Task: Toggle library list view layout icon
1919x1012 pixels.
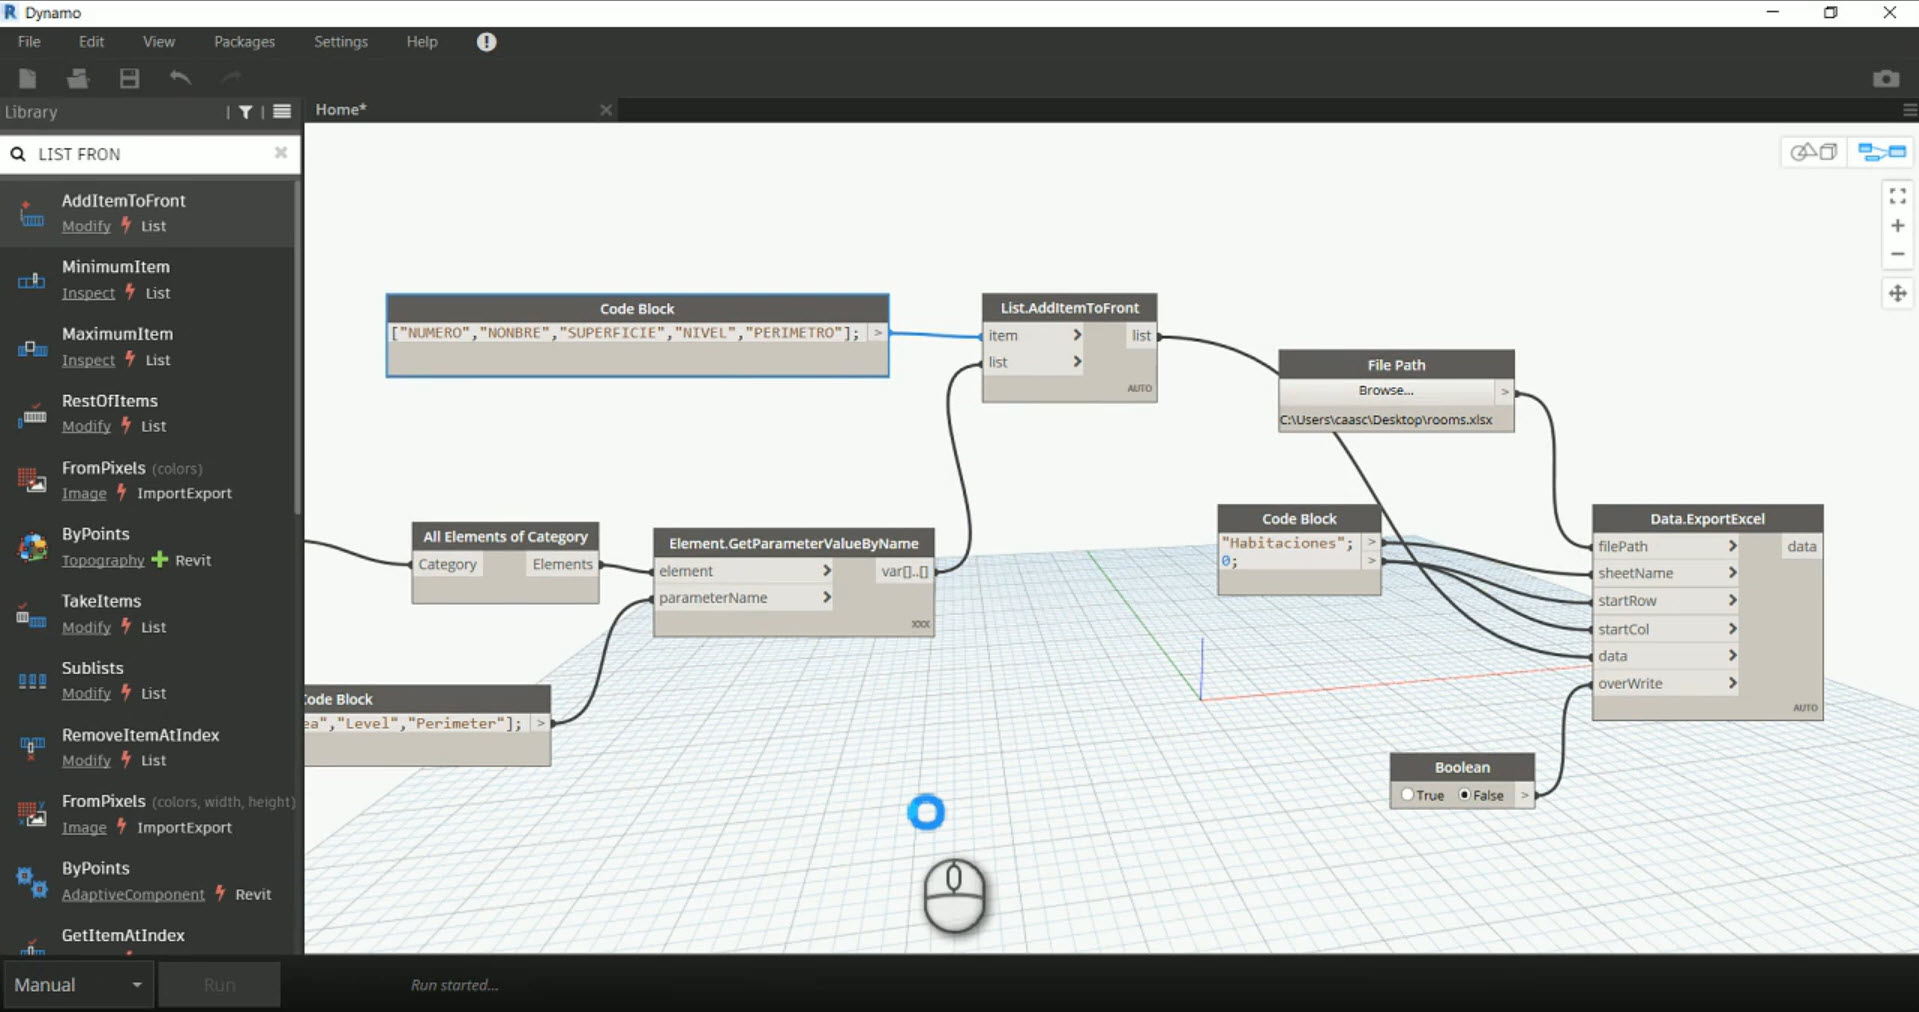Action: coord(282,112)
